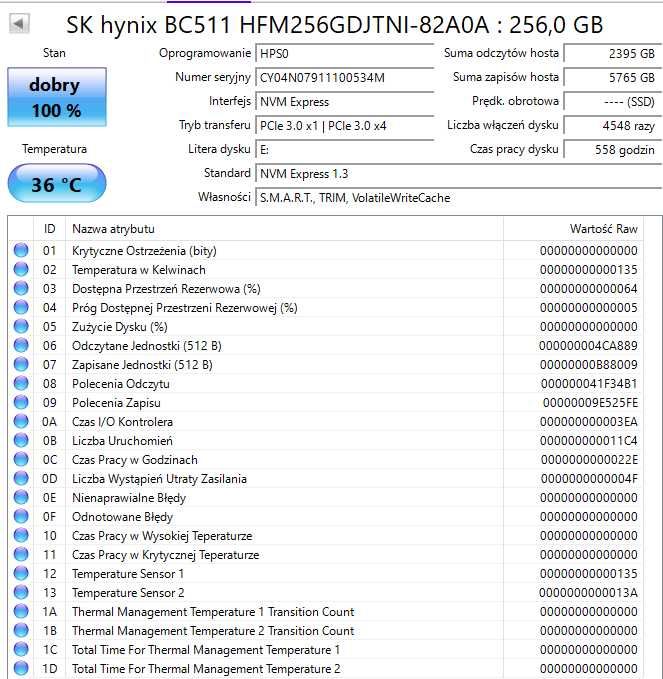This screenshot has width=663, height=679.
Task: Click the Suma odczytów hosta value 2395 GB
Action: (612, 54)
